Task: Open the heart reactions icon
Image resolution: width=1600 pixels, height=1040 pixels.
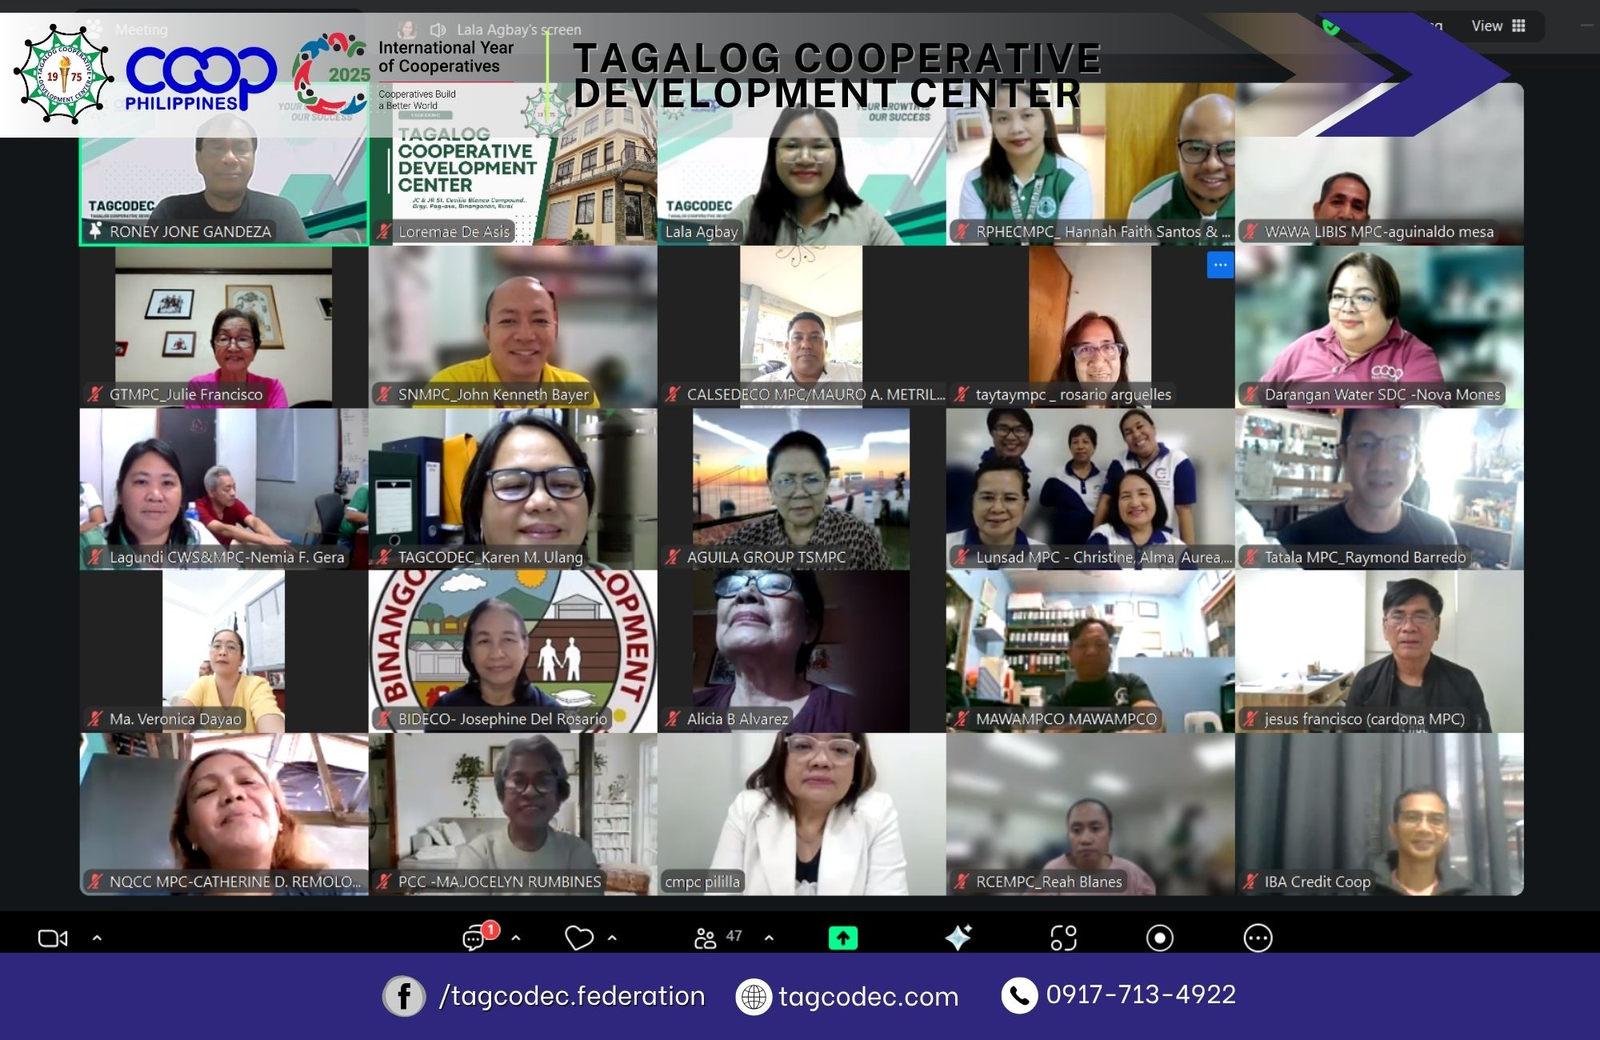Action: tap(579, 938)
